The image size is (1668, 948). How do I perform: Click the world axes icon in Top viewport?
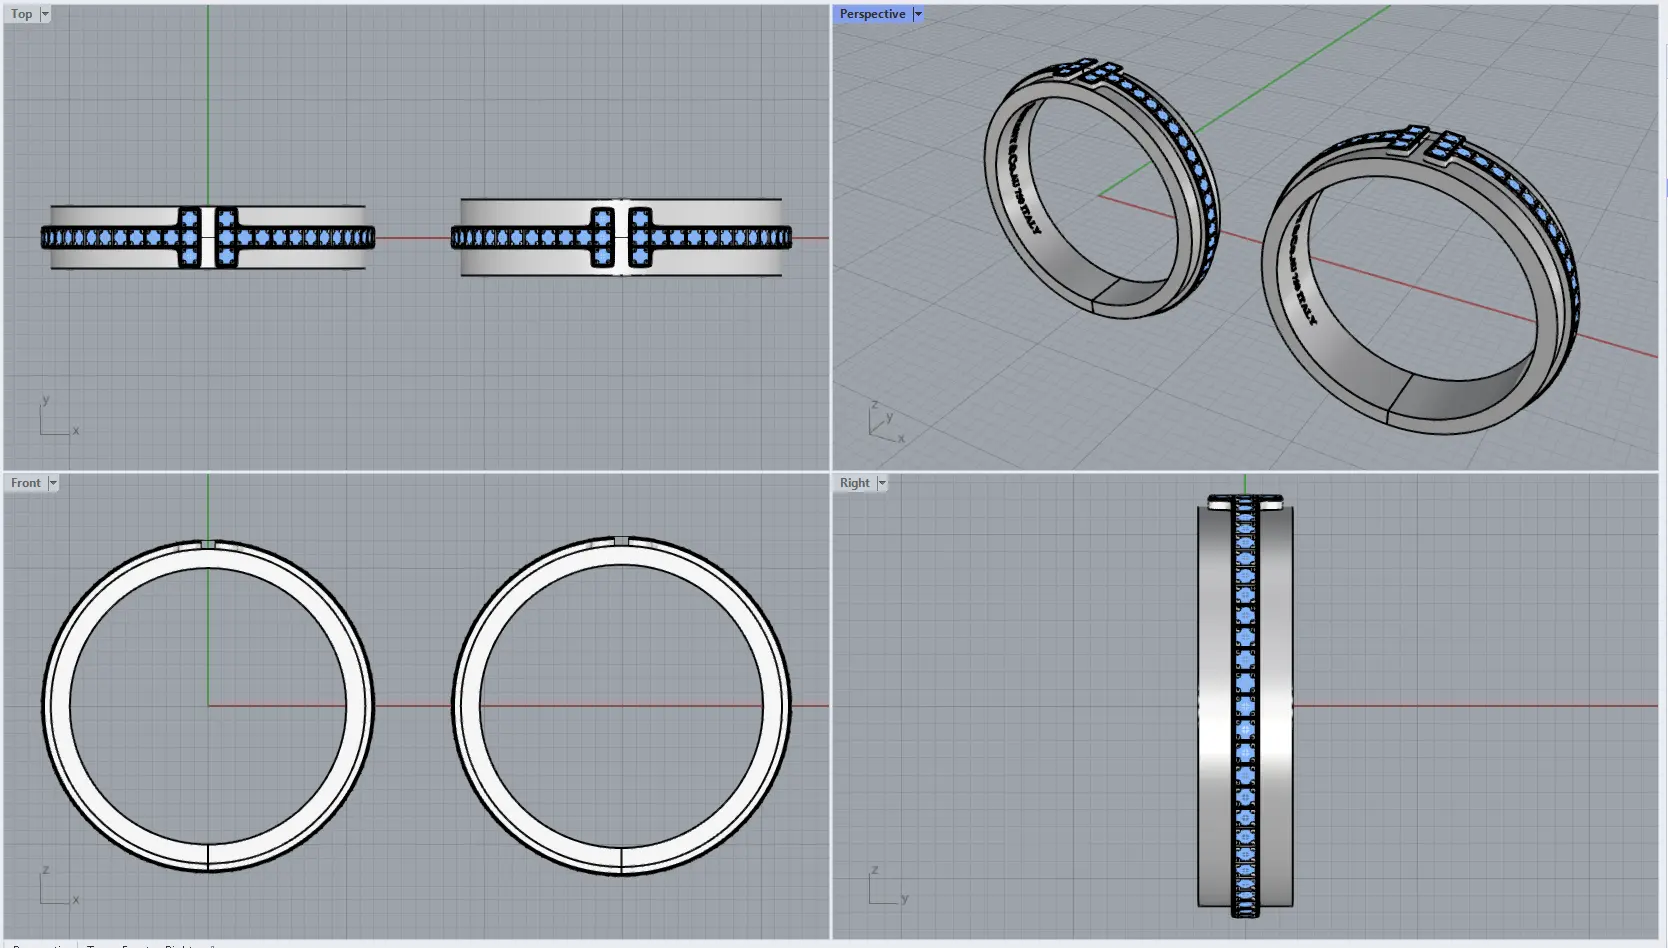[55, 420]
